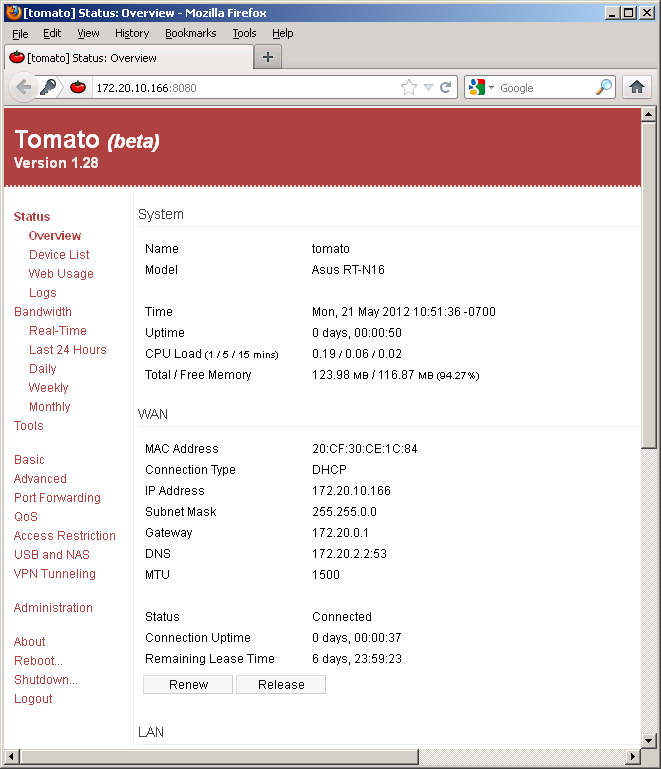Open the Device List page
This screenshot has height=769, width=661.
click(x=59, y=255)
